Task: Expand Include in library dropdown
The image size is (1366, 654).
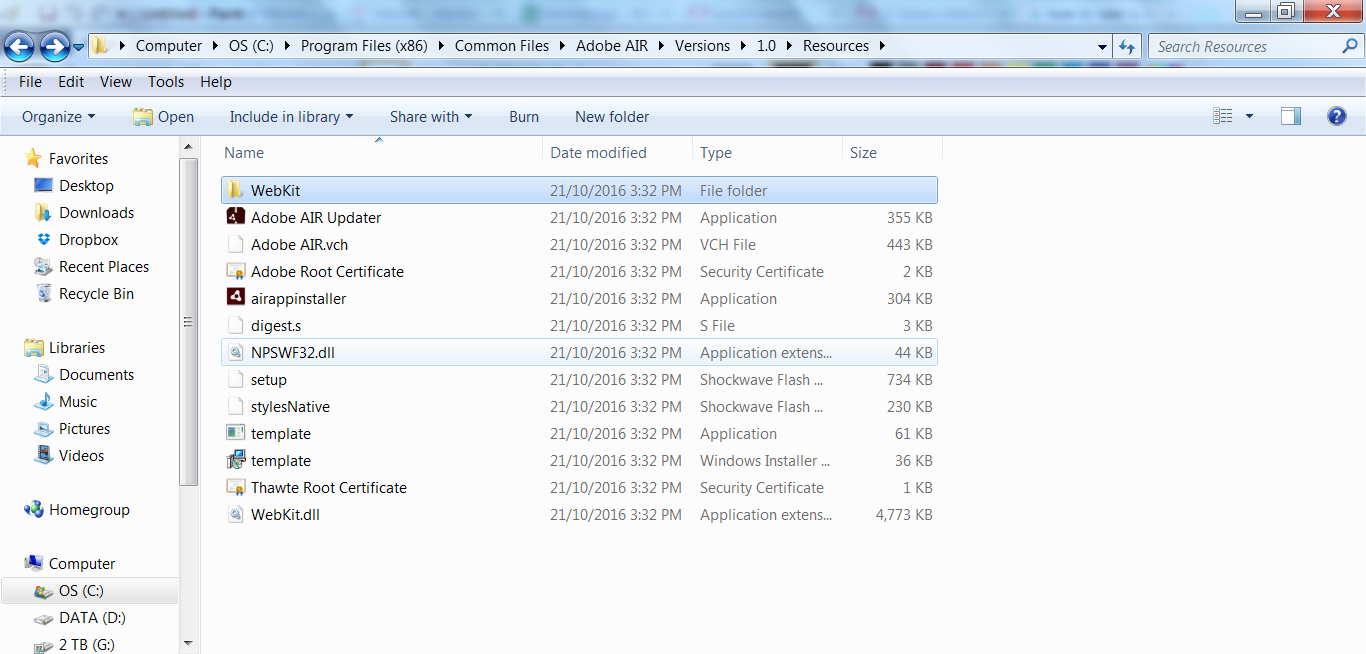Action: [291, 117]
